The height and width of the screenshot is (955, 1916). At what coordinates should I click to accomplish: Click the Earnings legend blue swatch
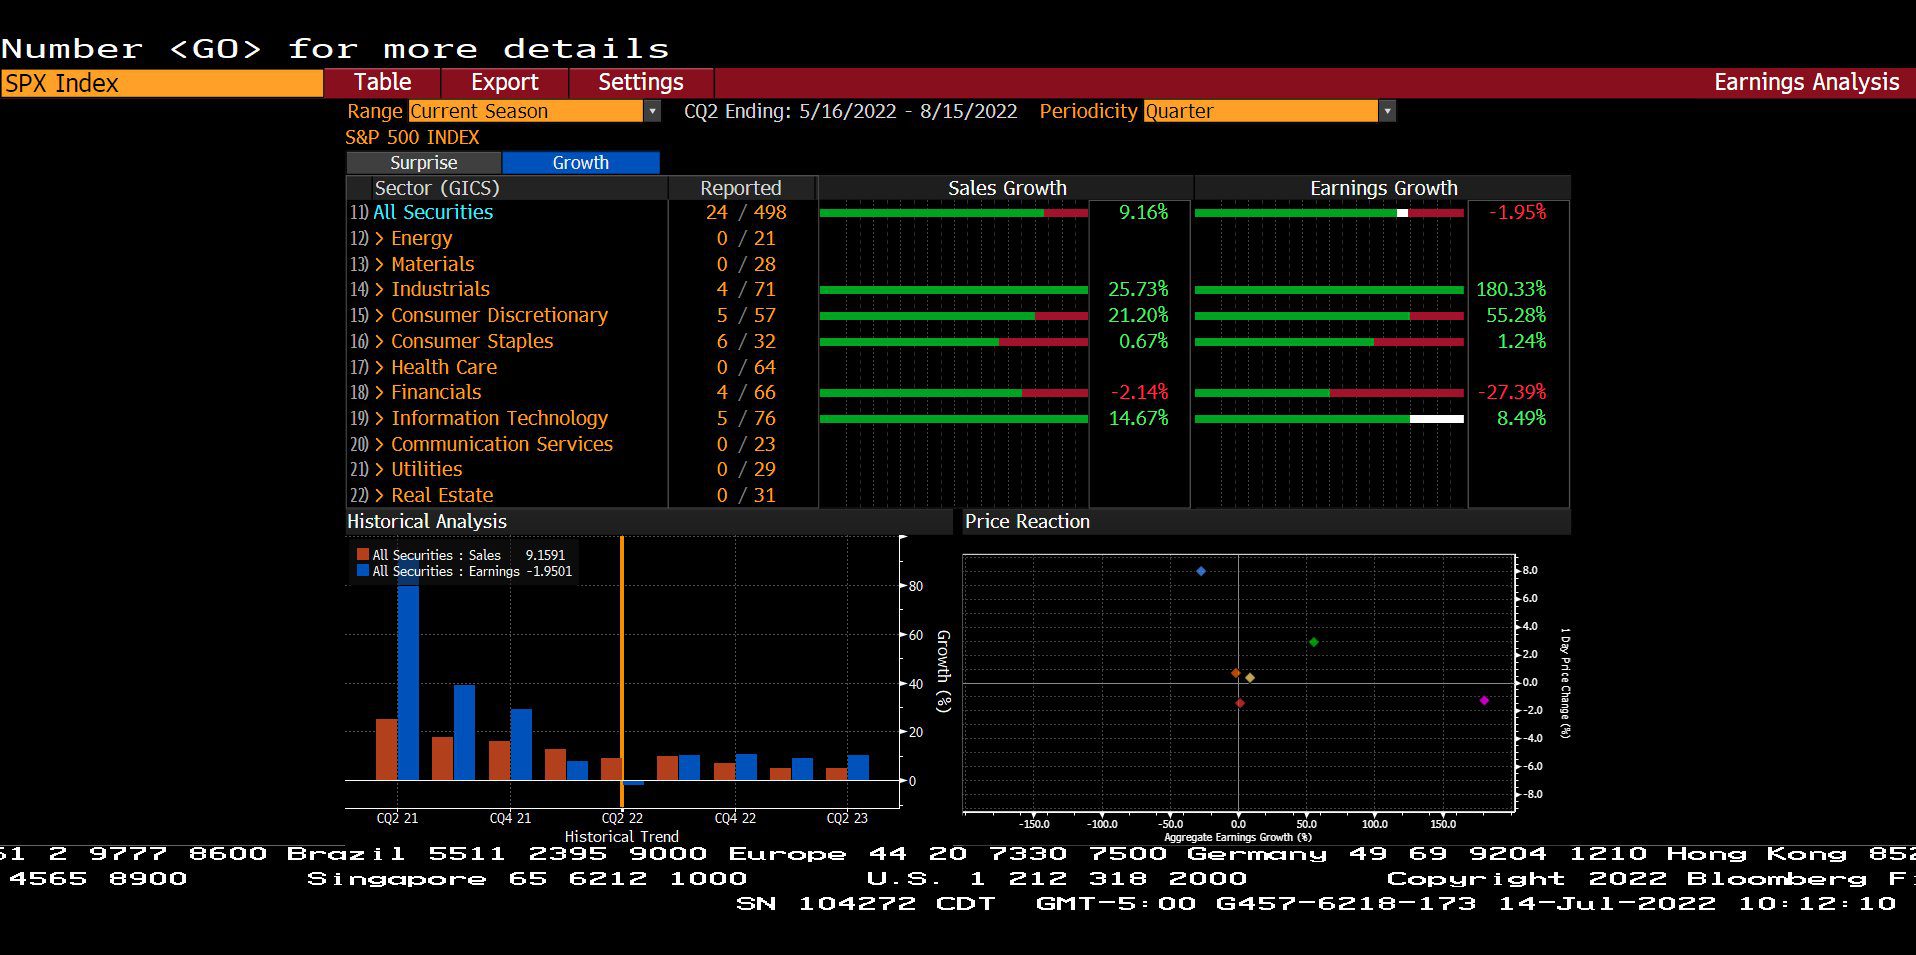point(363,570)
